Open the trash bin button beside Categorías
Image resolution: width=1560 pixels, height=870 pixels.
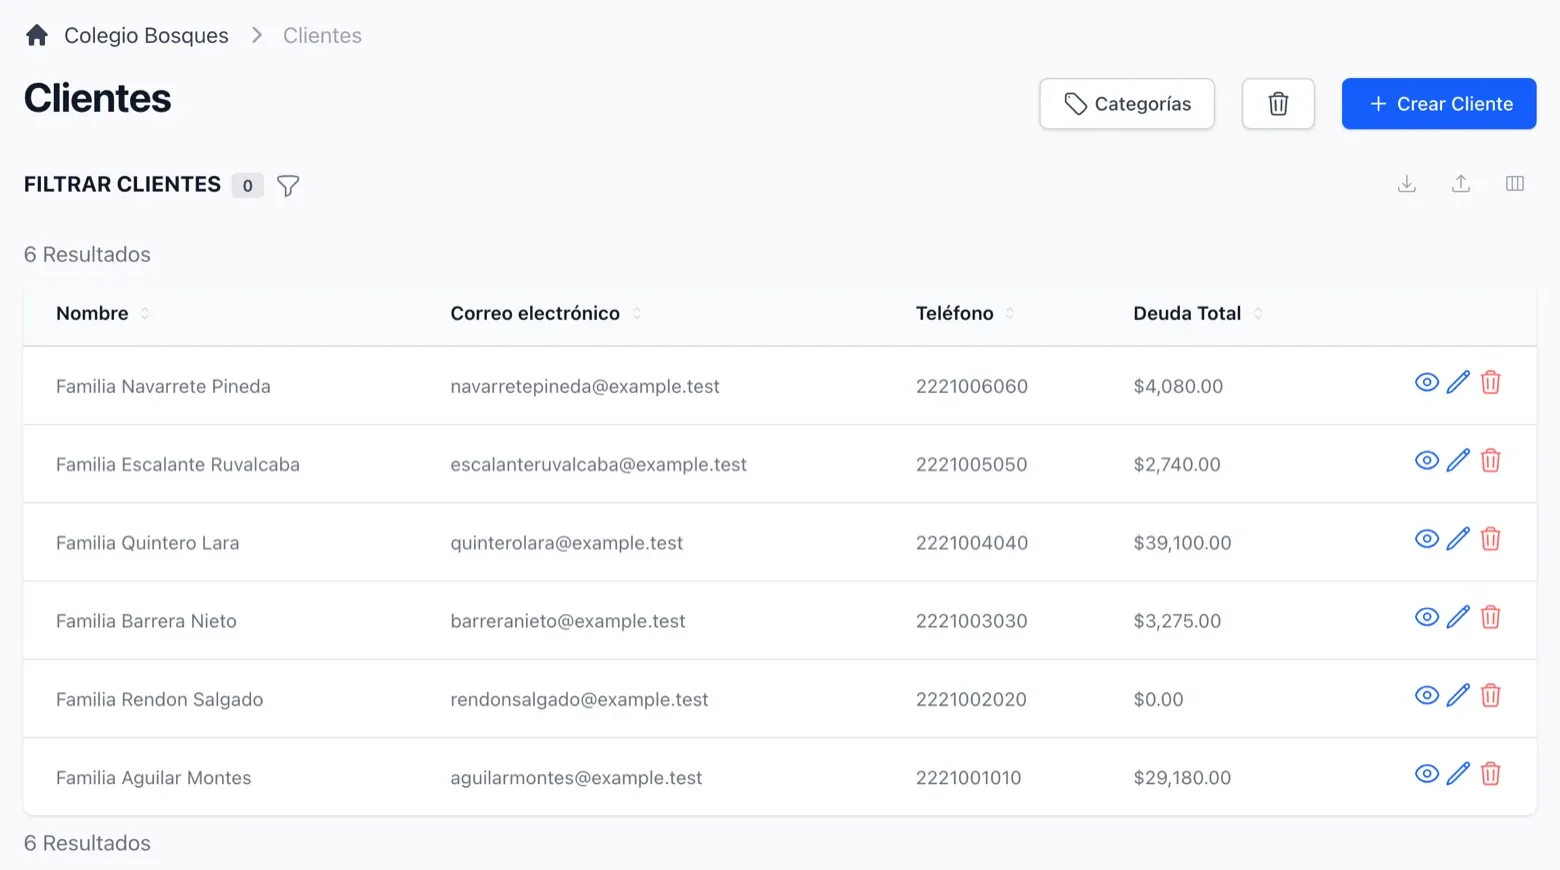(x=1278, y=104)
